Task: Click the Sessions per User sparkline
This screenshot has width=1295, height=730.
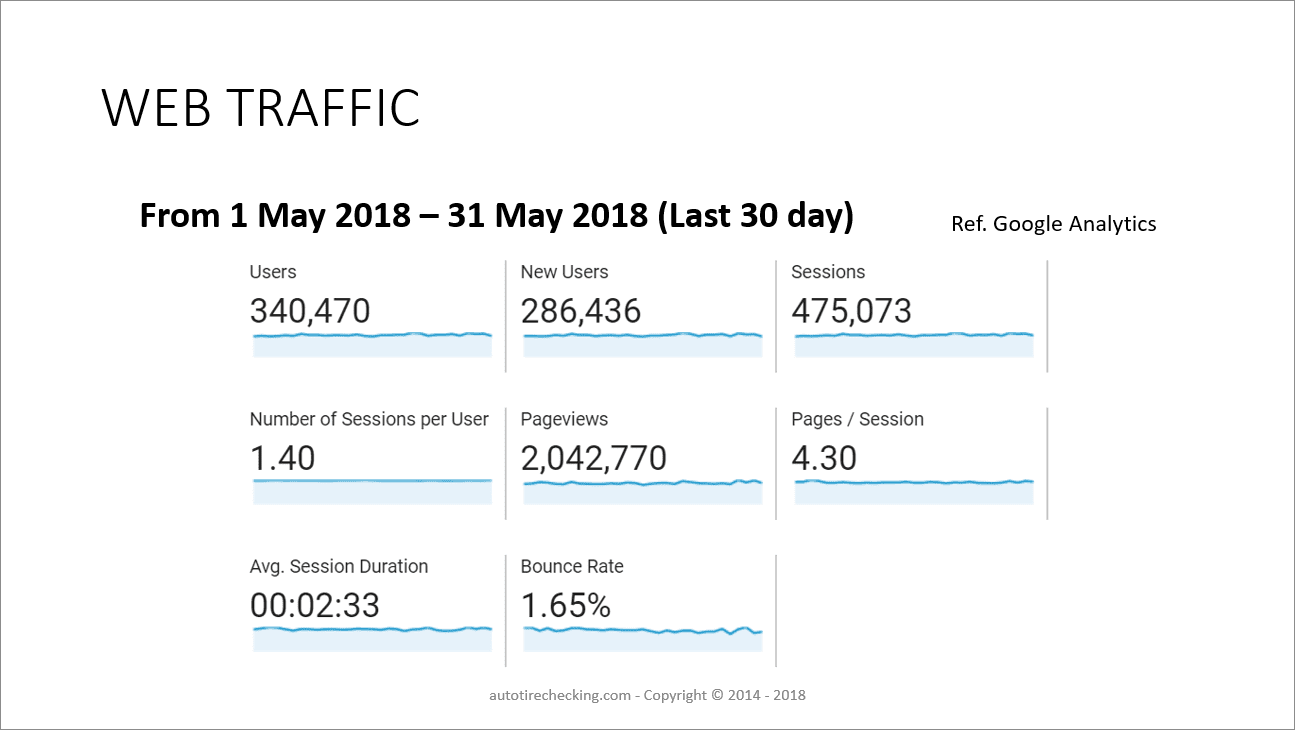Action: pos(372,492)
